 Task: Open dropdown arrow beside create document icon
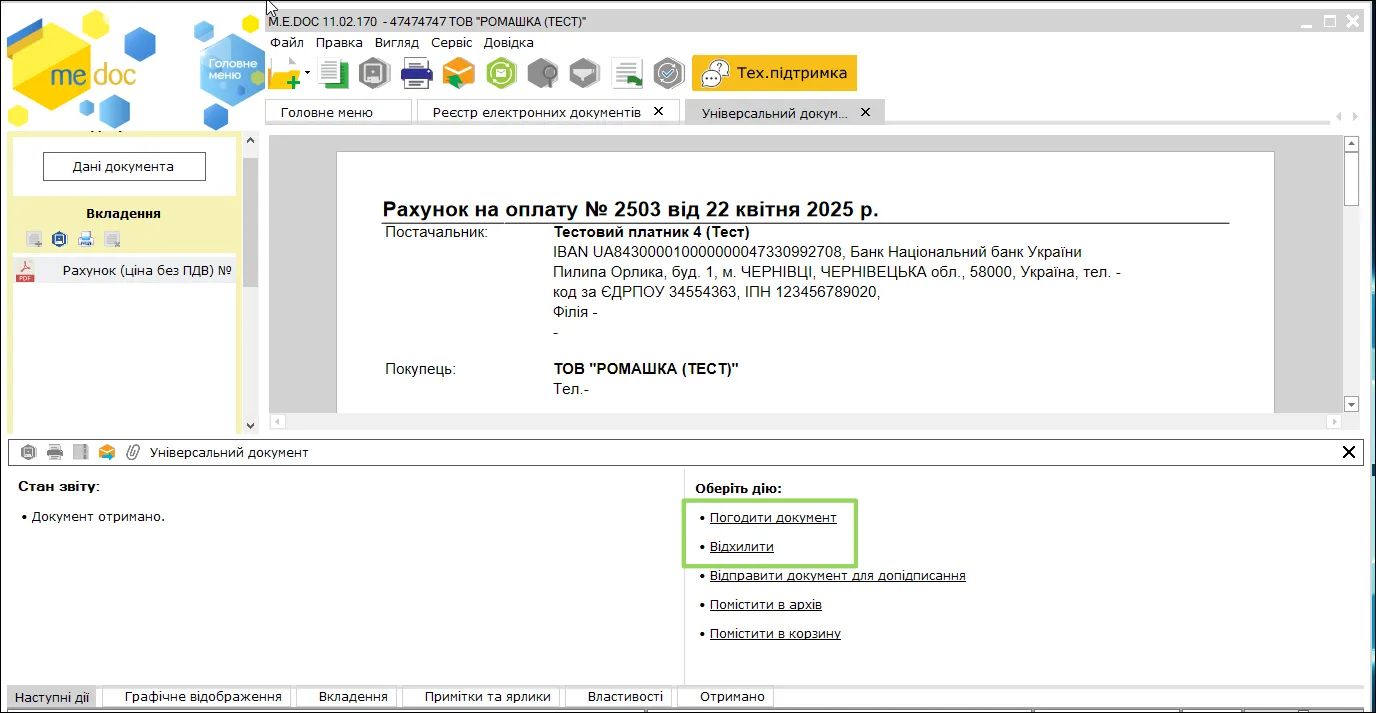(x=308, y=72)
